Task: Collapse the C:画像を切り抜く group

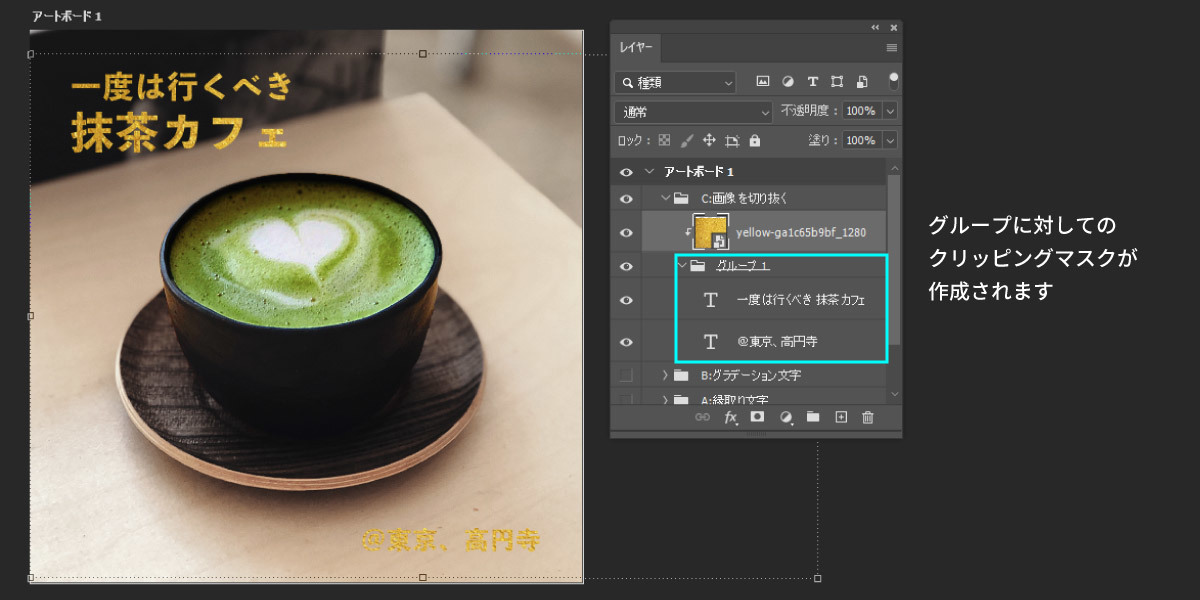Action: 665,198
